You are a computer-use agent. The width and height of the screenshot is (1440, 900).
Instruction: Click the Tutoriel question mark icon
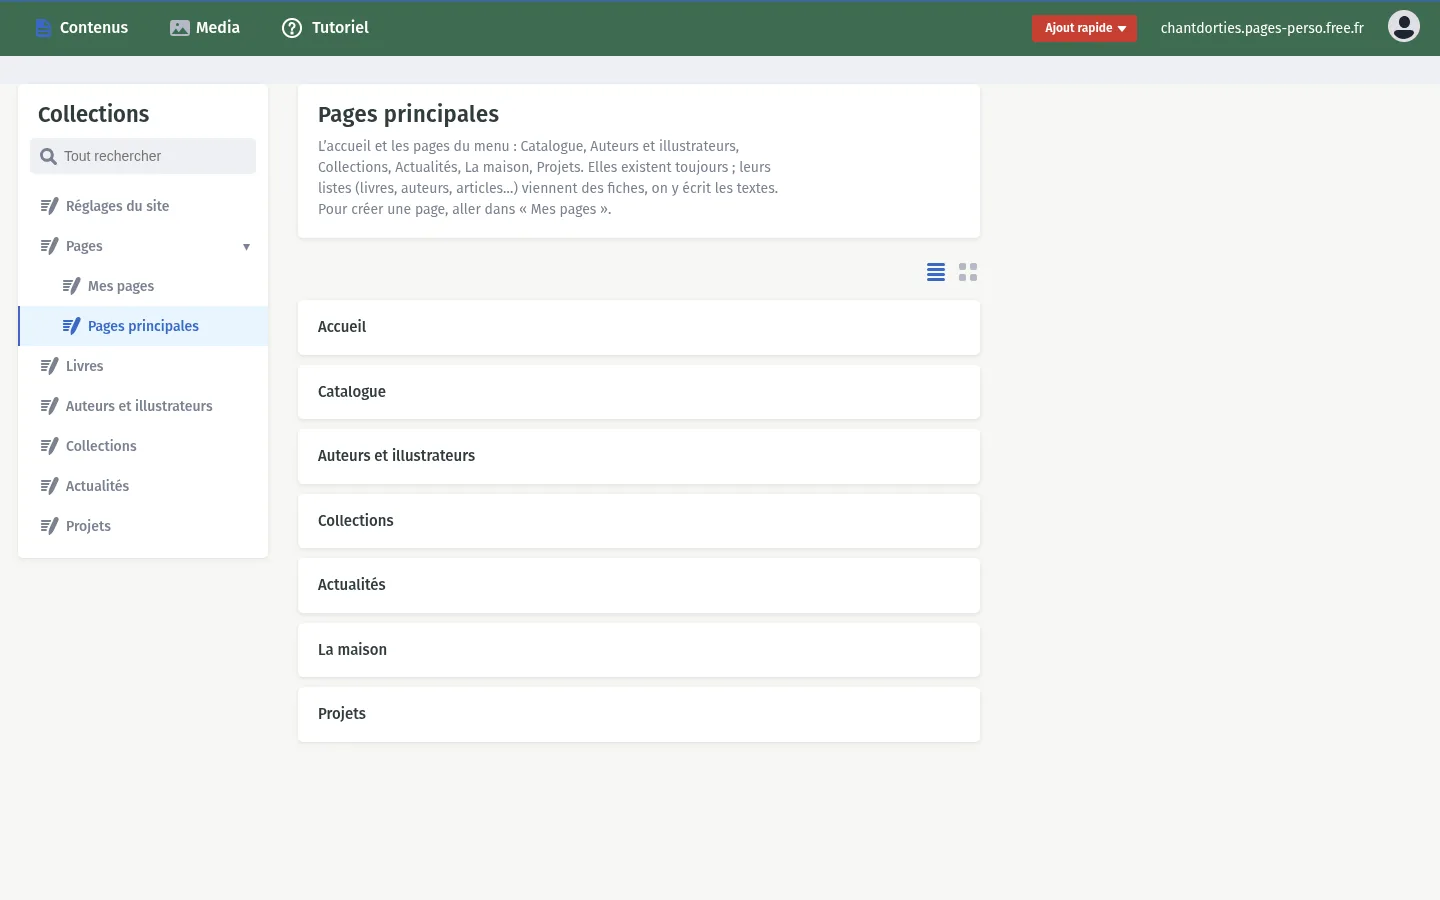[292, 28]
